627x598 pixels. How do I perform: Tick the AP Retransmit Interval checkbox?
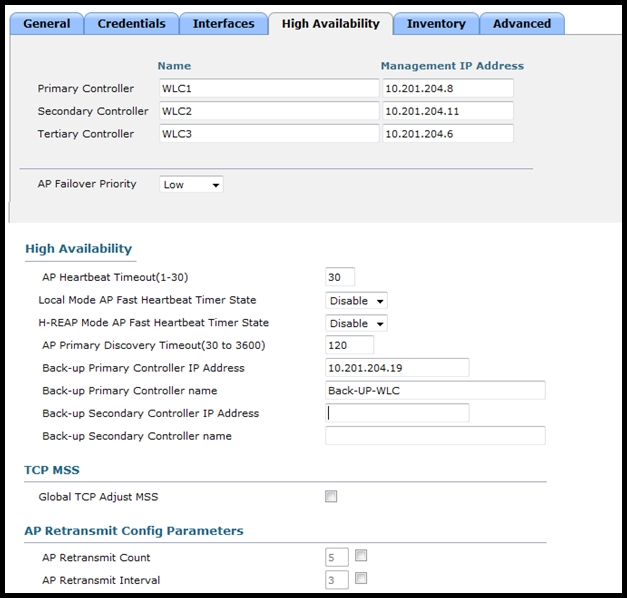(x=361, y=578)
